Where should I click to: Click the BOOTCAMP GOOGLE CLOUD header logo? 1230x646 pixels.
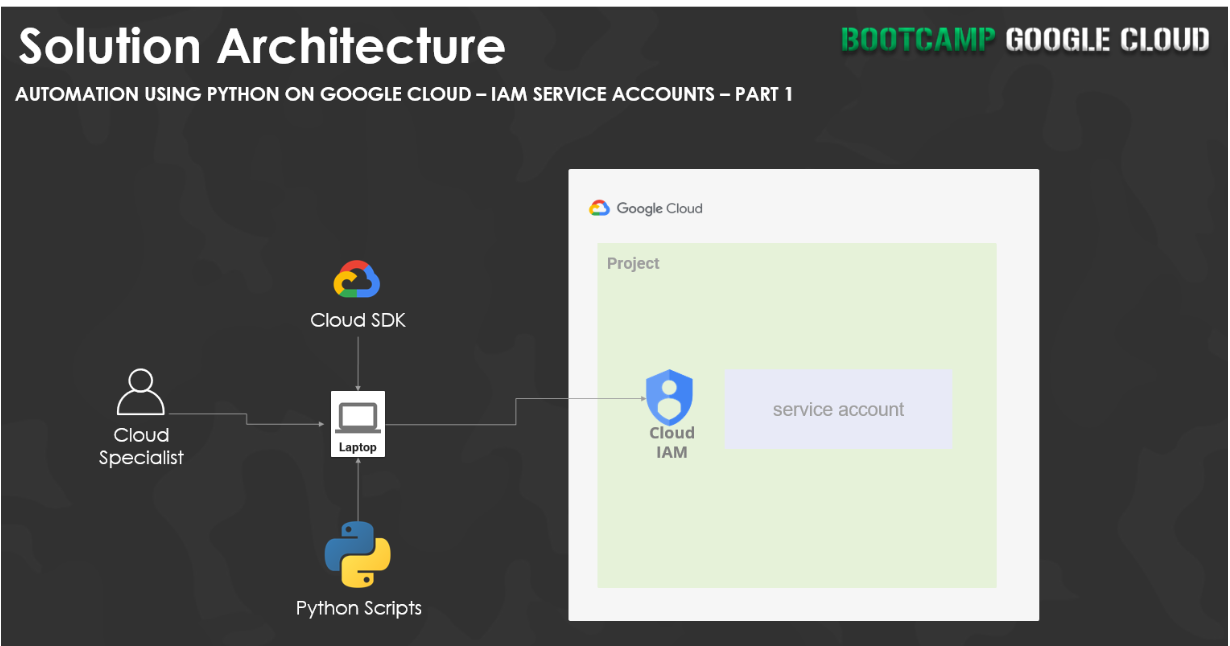pyautogui.click(x=1024, y=39)
